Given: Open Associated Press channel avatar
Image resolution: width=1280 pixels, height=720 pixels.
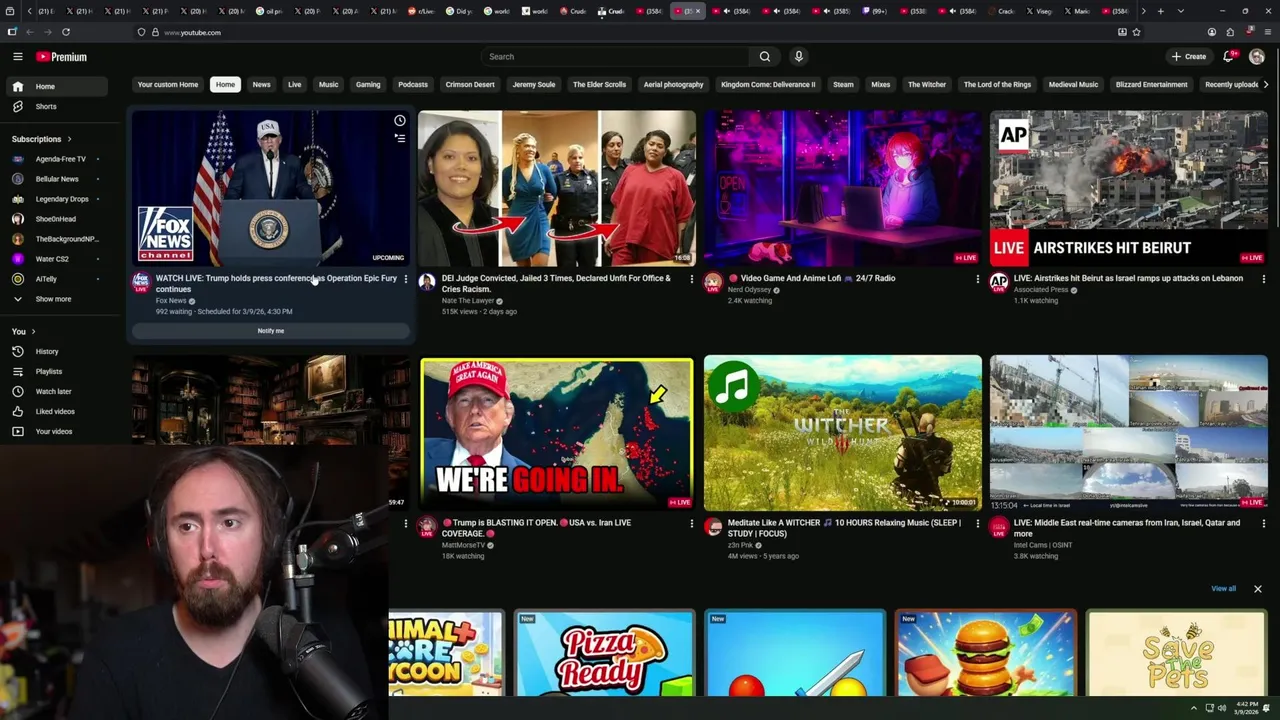Looking at the screenshot, I should [999, 282].
